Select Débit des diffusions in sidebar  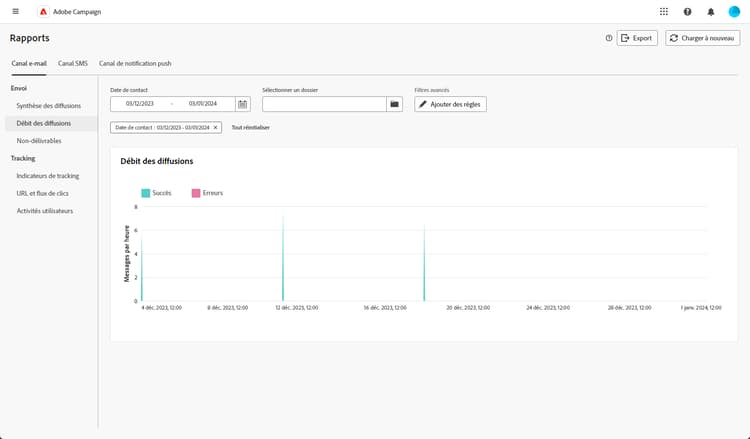(x=51, y=123)
